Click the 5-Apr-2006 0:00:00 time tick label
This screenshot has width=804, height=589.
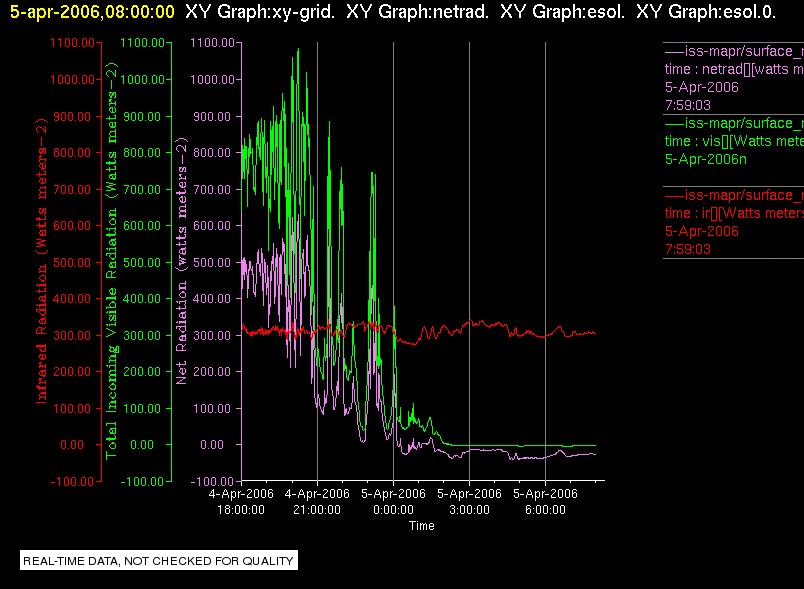pos(393,502)
